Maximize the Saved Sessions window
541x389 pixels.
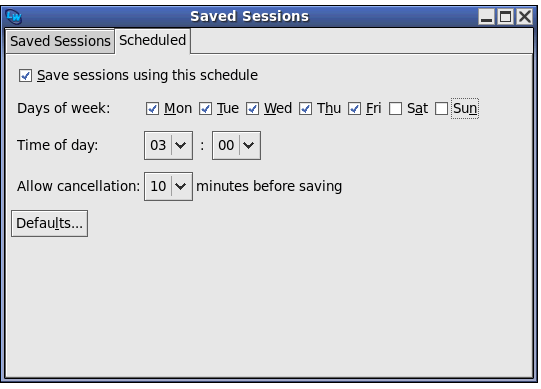(505, 17)
